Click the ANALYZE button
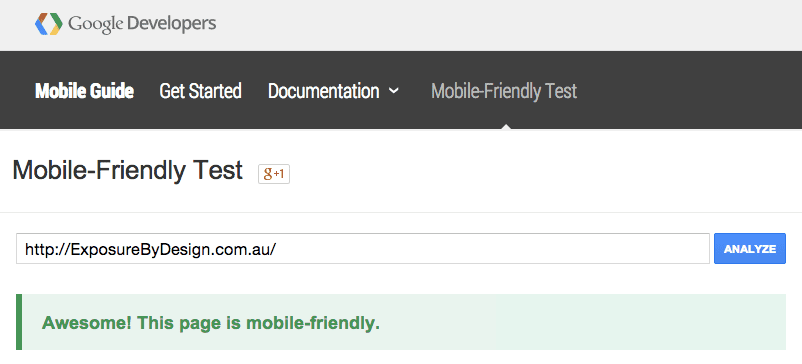 [750, 249]
